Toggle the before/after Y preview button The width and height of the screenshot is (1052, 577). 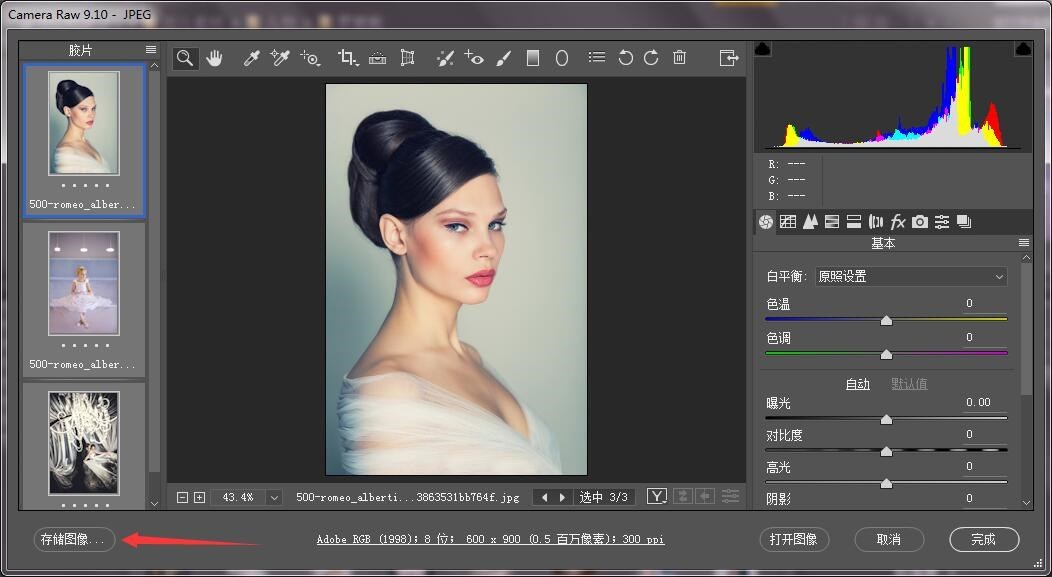click(x=656, y=497)
